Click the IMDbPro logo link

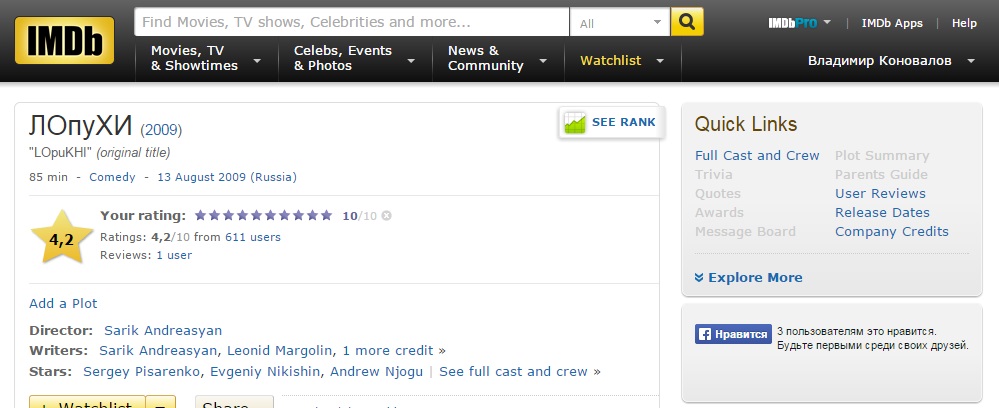coord(793,23)
